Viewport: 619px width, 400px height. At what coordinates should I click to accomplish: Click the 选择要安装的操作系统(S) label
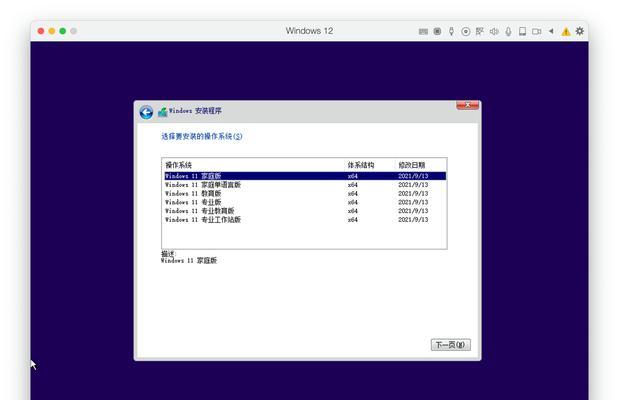click(x=202, y=136)
